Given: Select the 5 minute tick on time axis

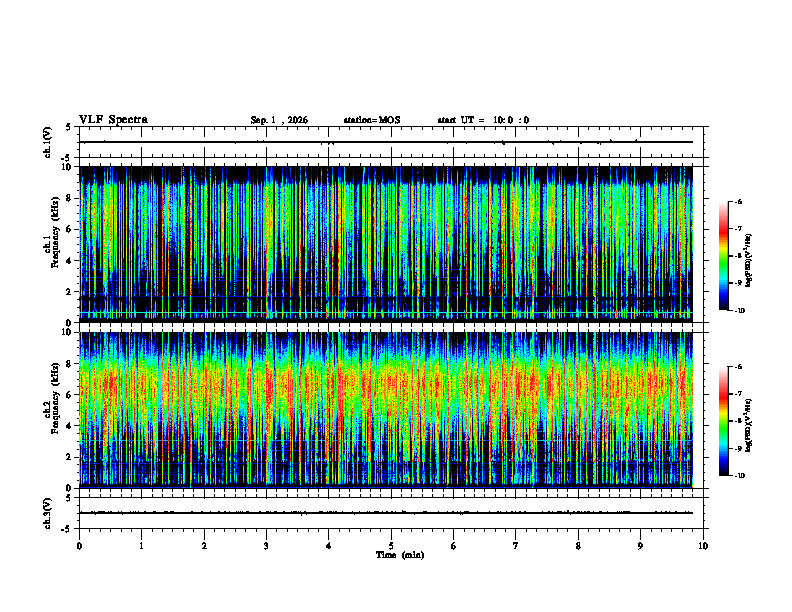Looking at the screenshot, I should point(391,546).
